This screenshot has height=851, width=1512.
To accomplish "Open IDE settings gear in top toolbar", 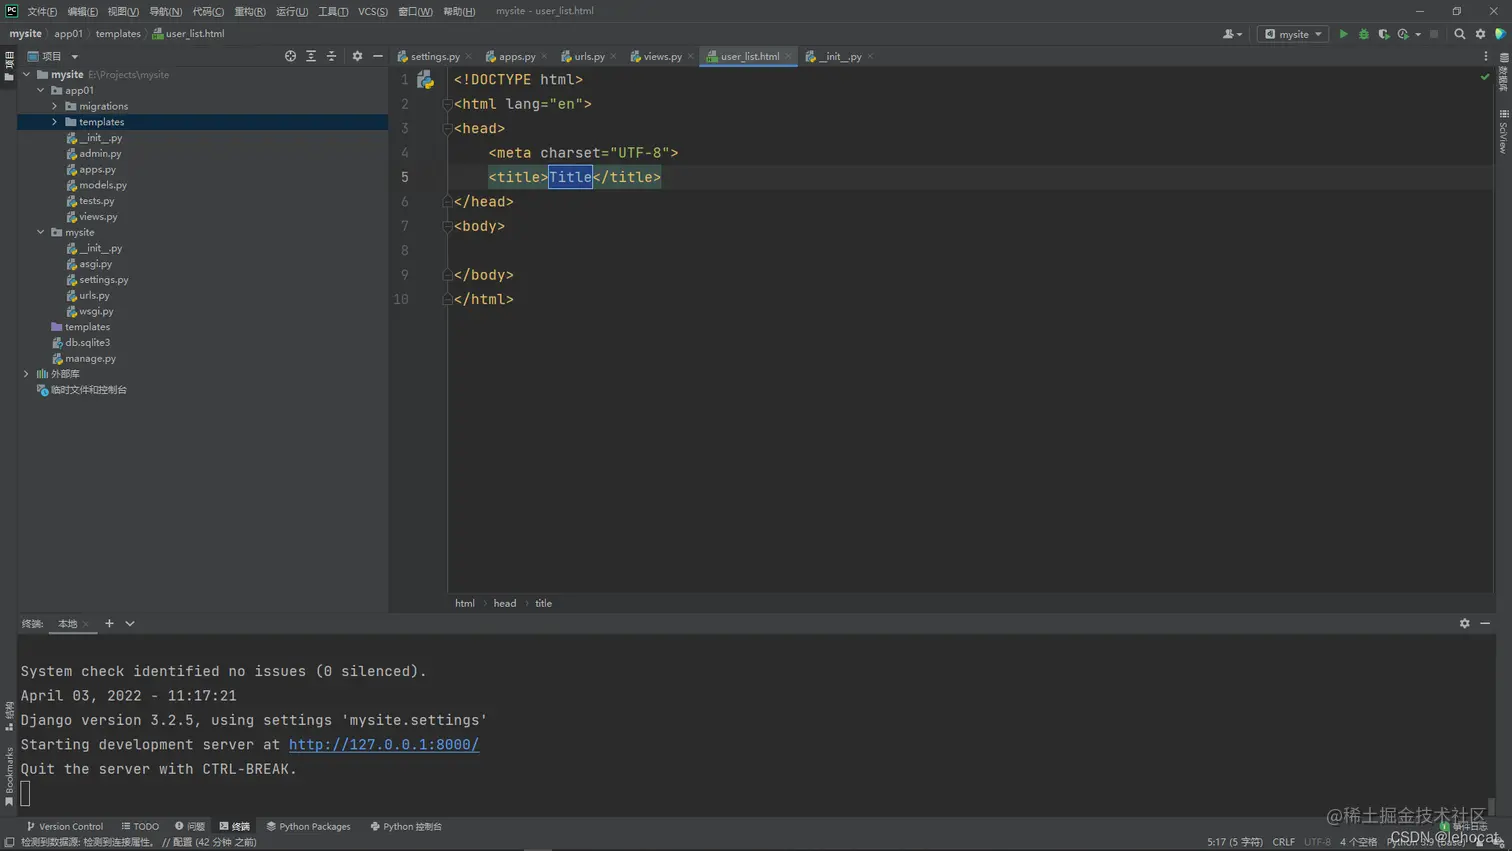I will tap(1481, 34).
